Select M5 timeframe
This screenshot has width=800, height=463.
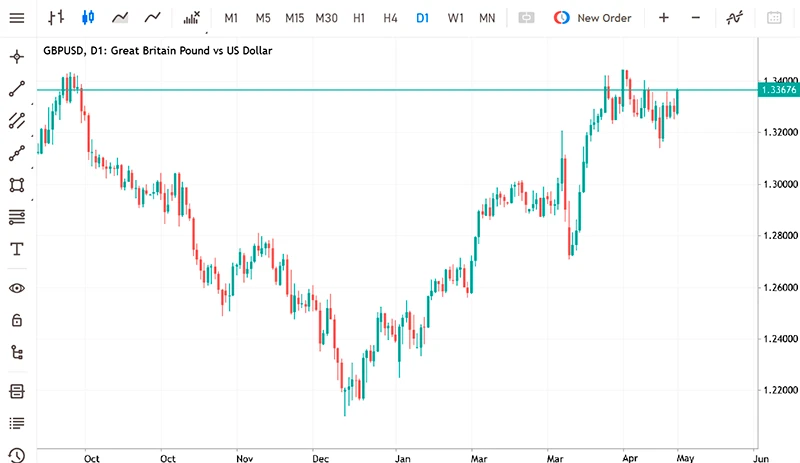(263, 18)
